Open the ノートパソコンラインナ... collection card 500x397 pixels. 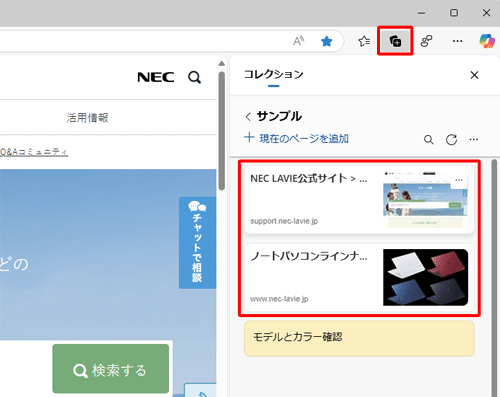pyautogui.click(x=359, y=277)
